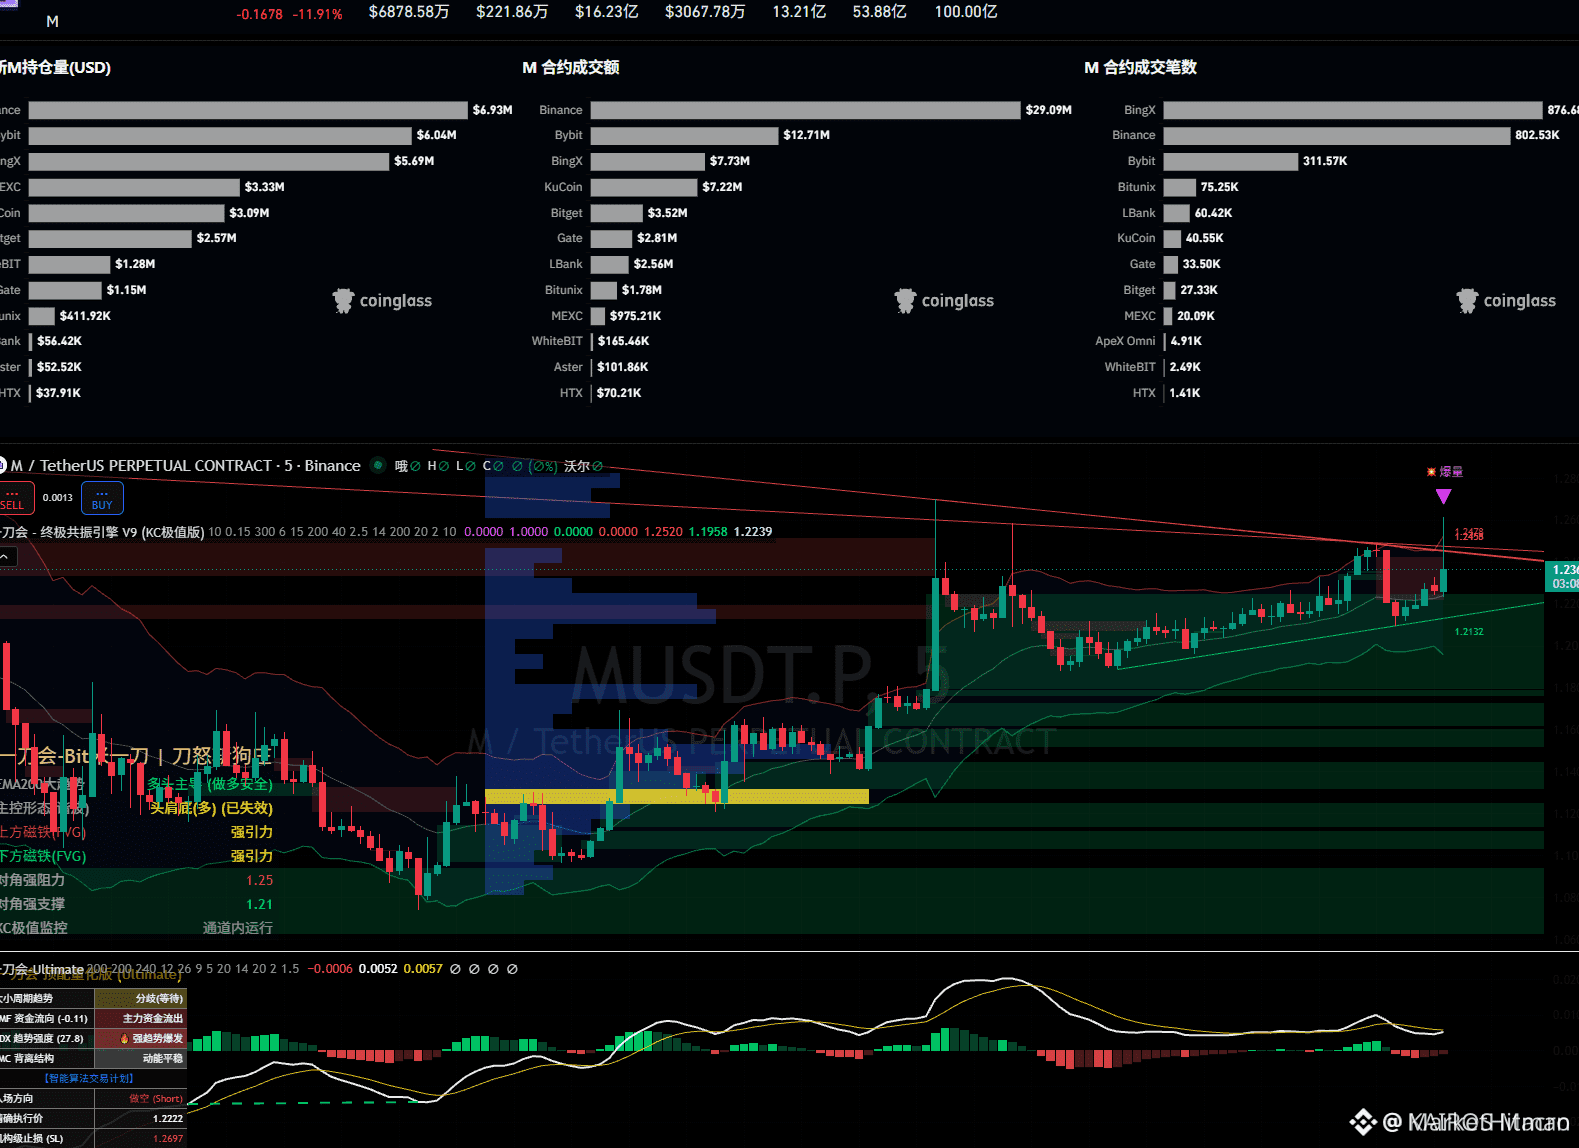Click the coinglass logo in the 合约成交笔数 chart
The image size is (1579, 1148).
click(x=1507, y=301)
